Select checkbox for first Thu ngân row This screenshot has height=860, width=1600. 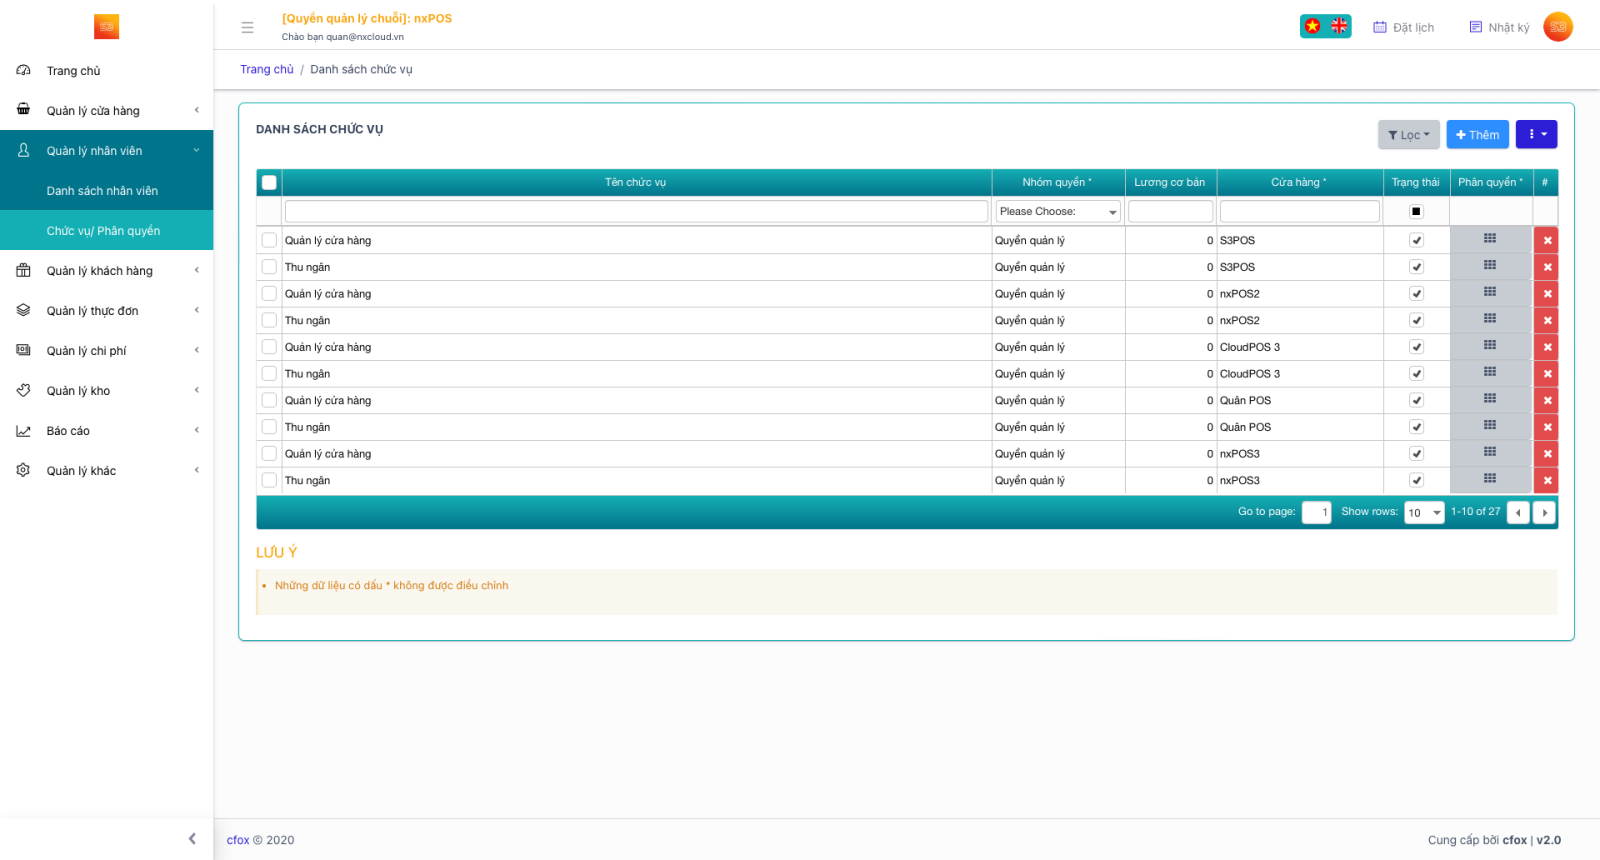[x=269, y=267]
